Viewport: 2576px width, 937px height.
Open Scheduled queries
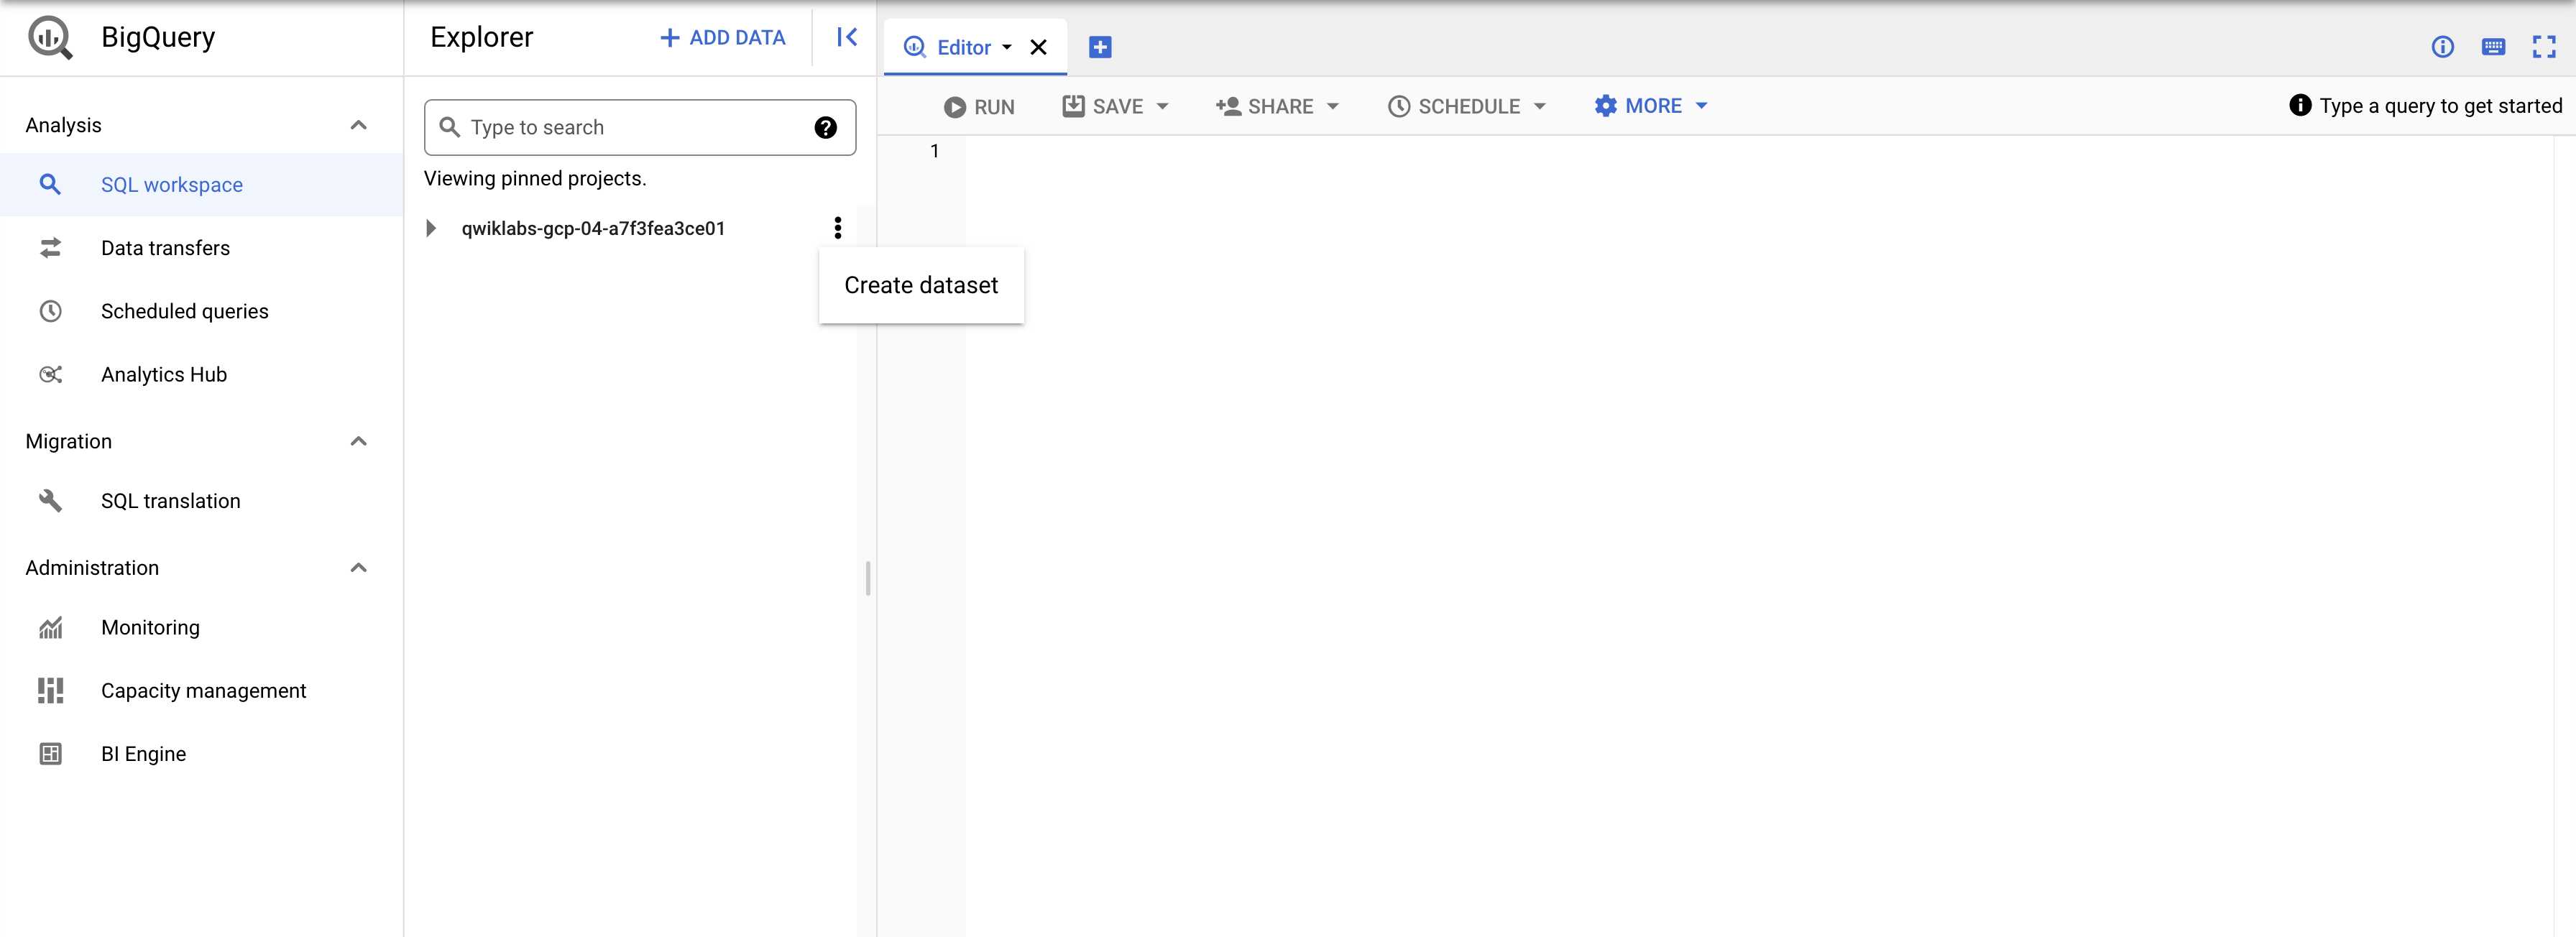184,311
